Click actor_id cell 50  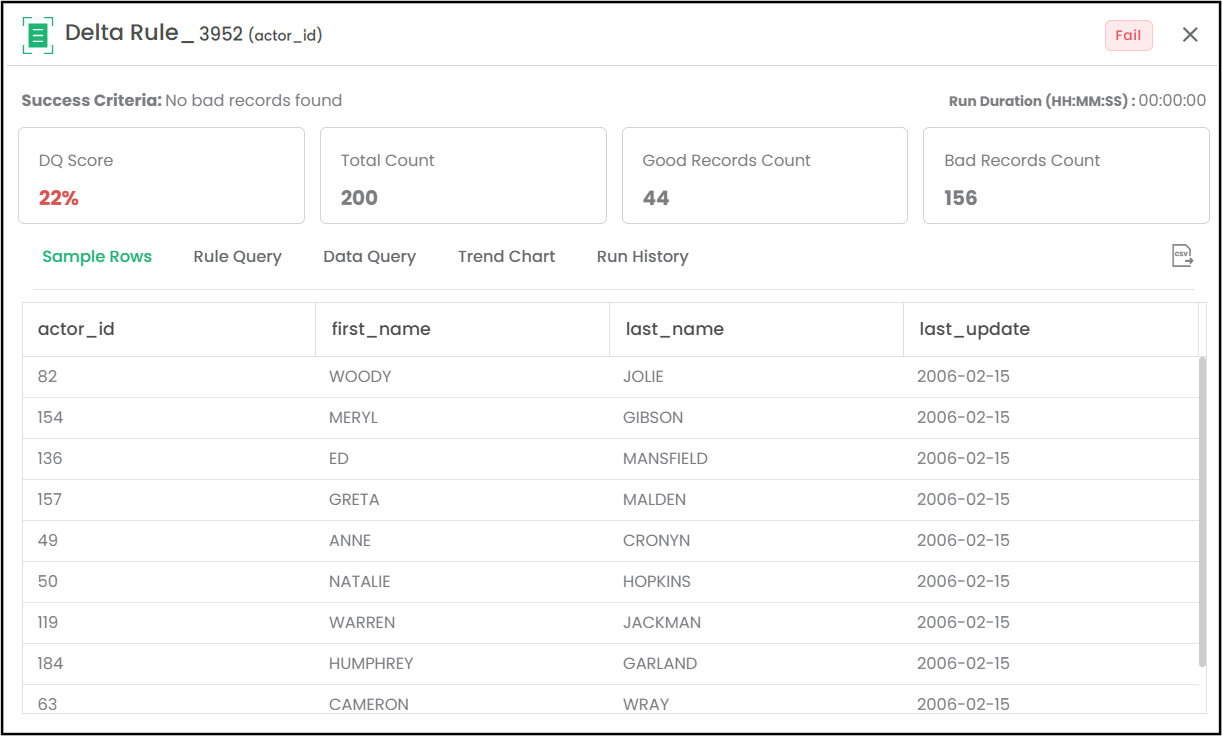(169, 582)
